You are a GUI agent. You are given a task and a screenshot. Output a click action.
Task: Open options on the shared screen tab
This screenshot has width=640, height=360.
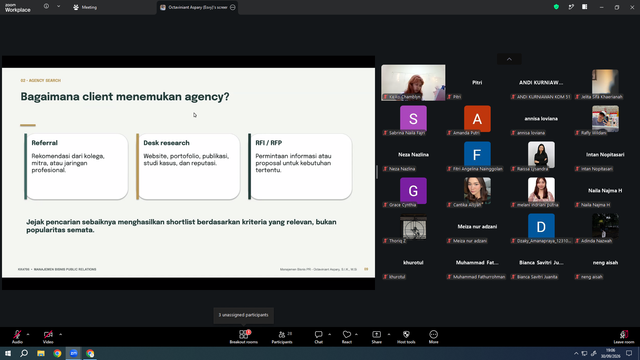tap(233, 7)
